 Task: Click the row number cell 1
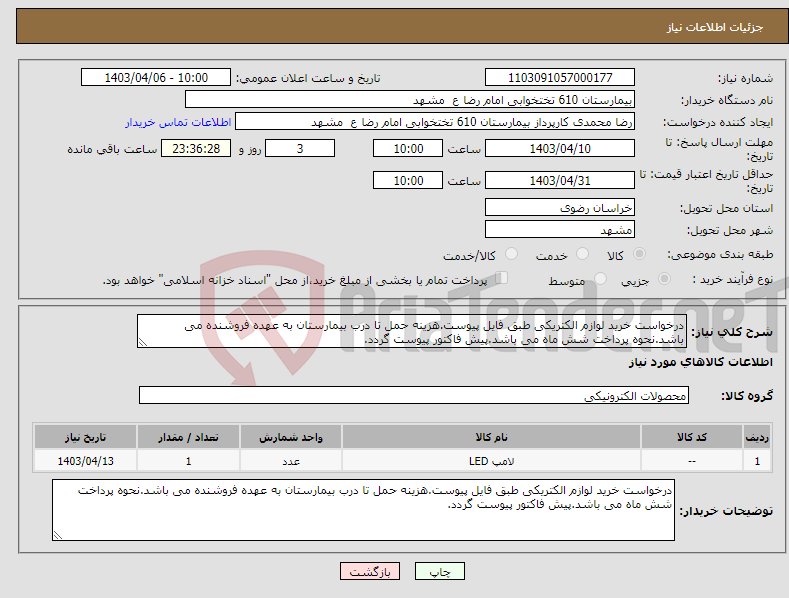point(757,461)
